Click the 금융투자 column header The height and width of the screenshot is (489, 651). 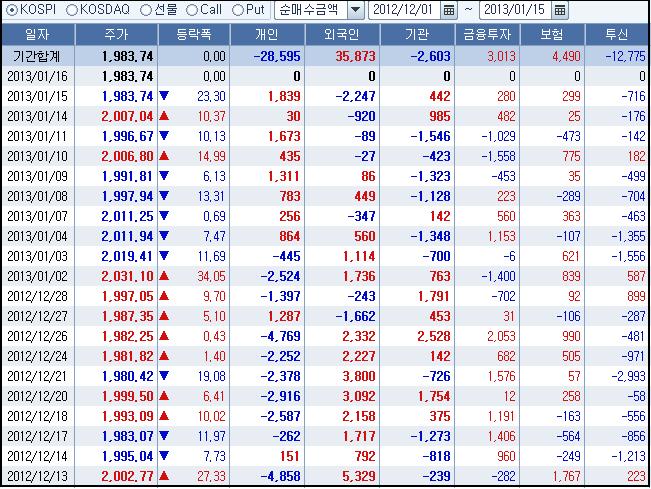tap(487, 34)
